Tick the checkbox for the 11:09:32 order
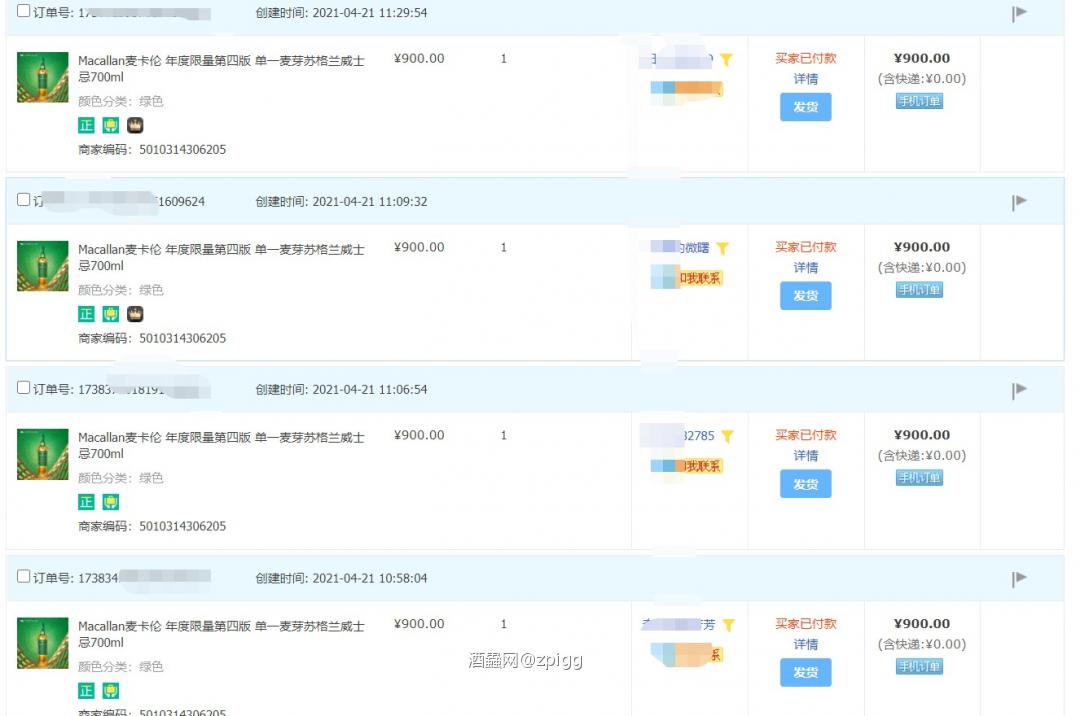 pyautogui.click(x=24, y=200)
